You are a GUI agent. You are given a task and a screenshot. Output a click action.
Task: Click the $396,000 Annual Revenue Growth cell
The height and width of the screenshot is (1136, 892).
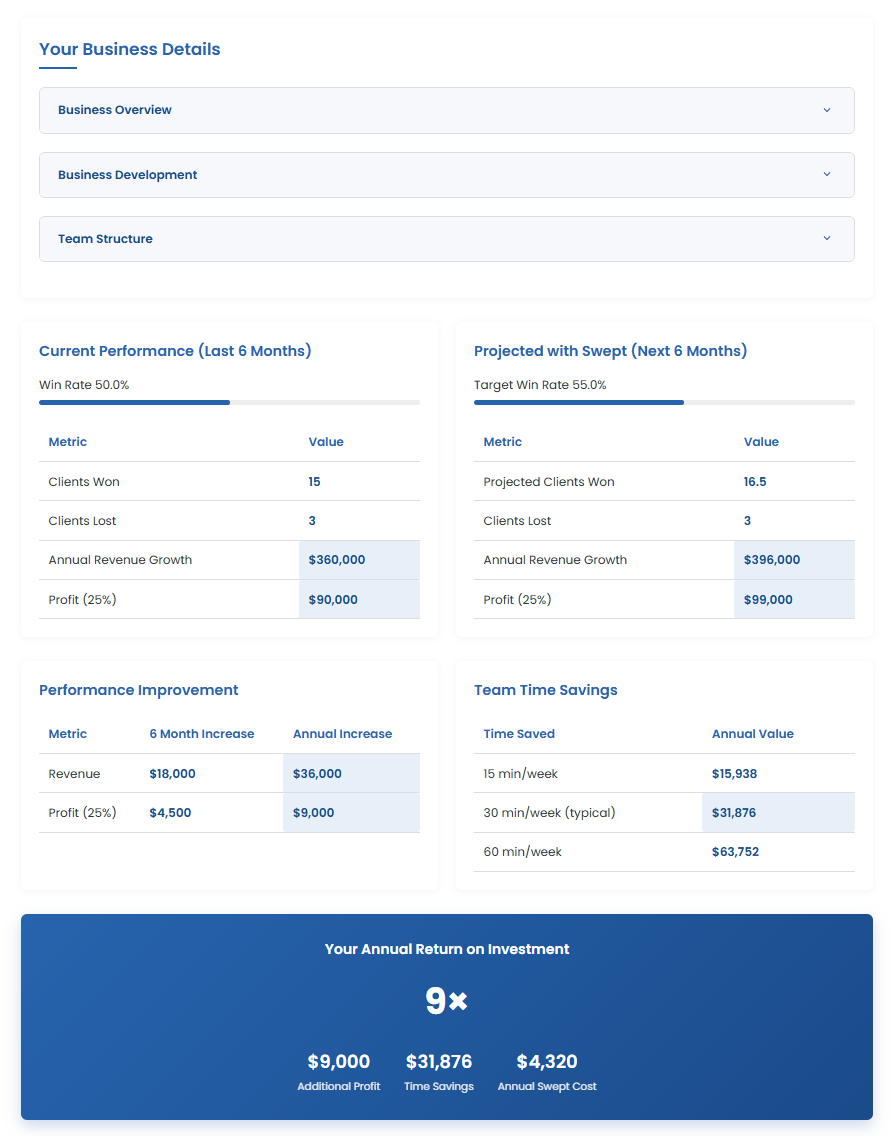(794, 560)
